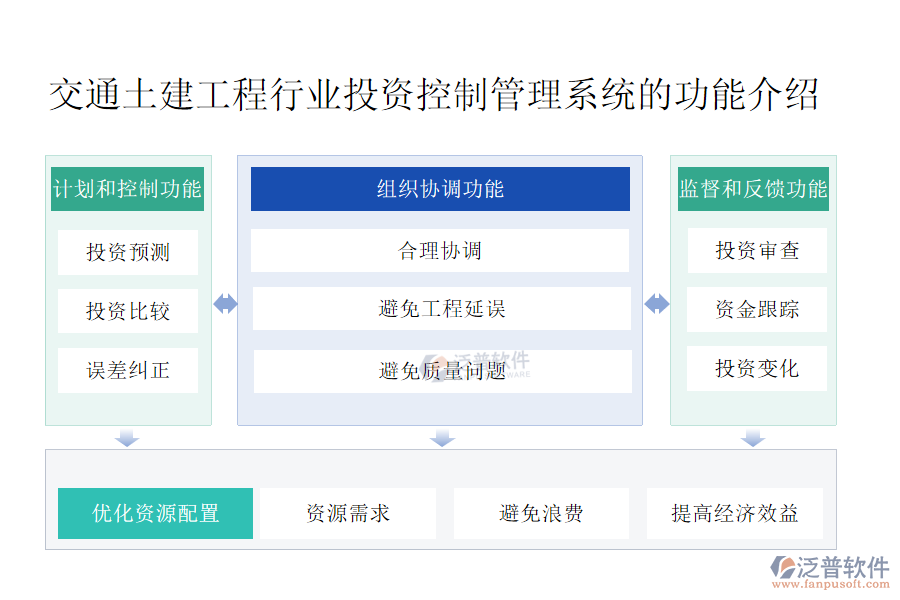Select the 组织协调功能 header

(x=440, y=189)
